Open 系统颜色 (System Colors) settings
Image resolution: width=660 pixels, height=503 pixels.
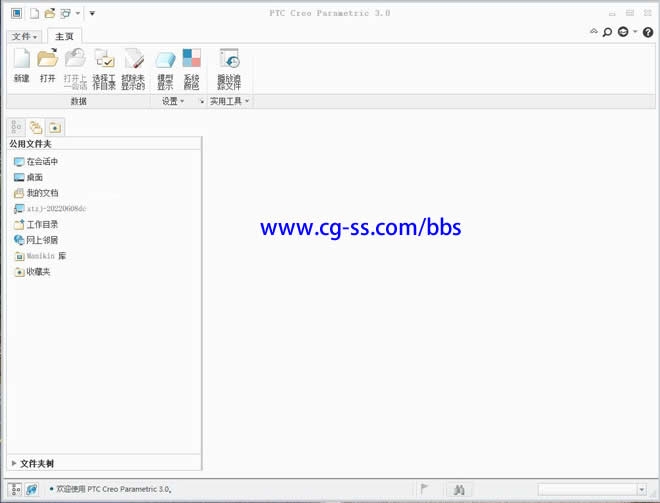191,67
